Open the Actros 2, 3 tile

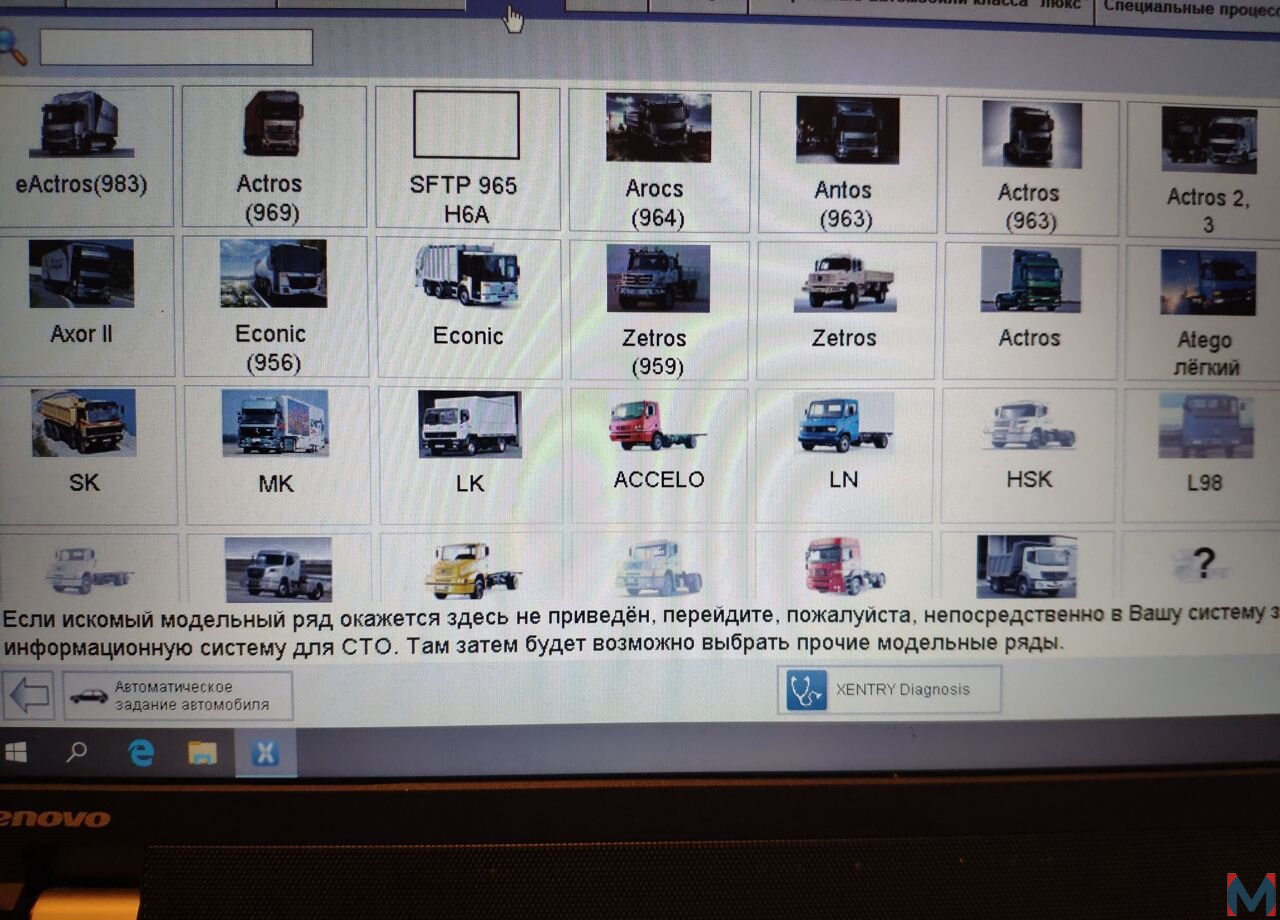point(1205,169)
